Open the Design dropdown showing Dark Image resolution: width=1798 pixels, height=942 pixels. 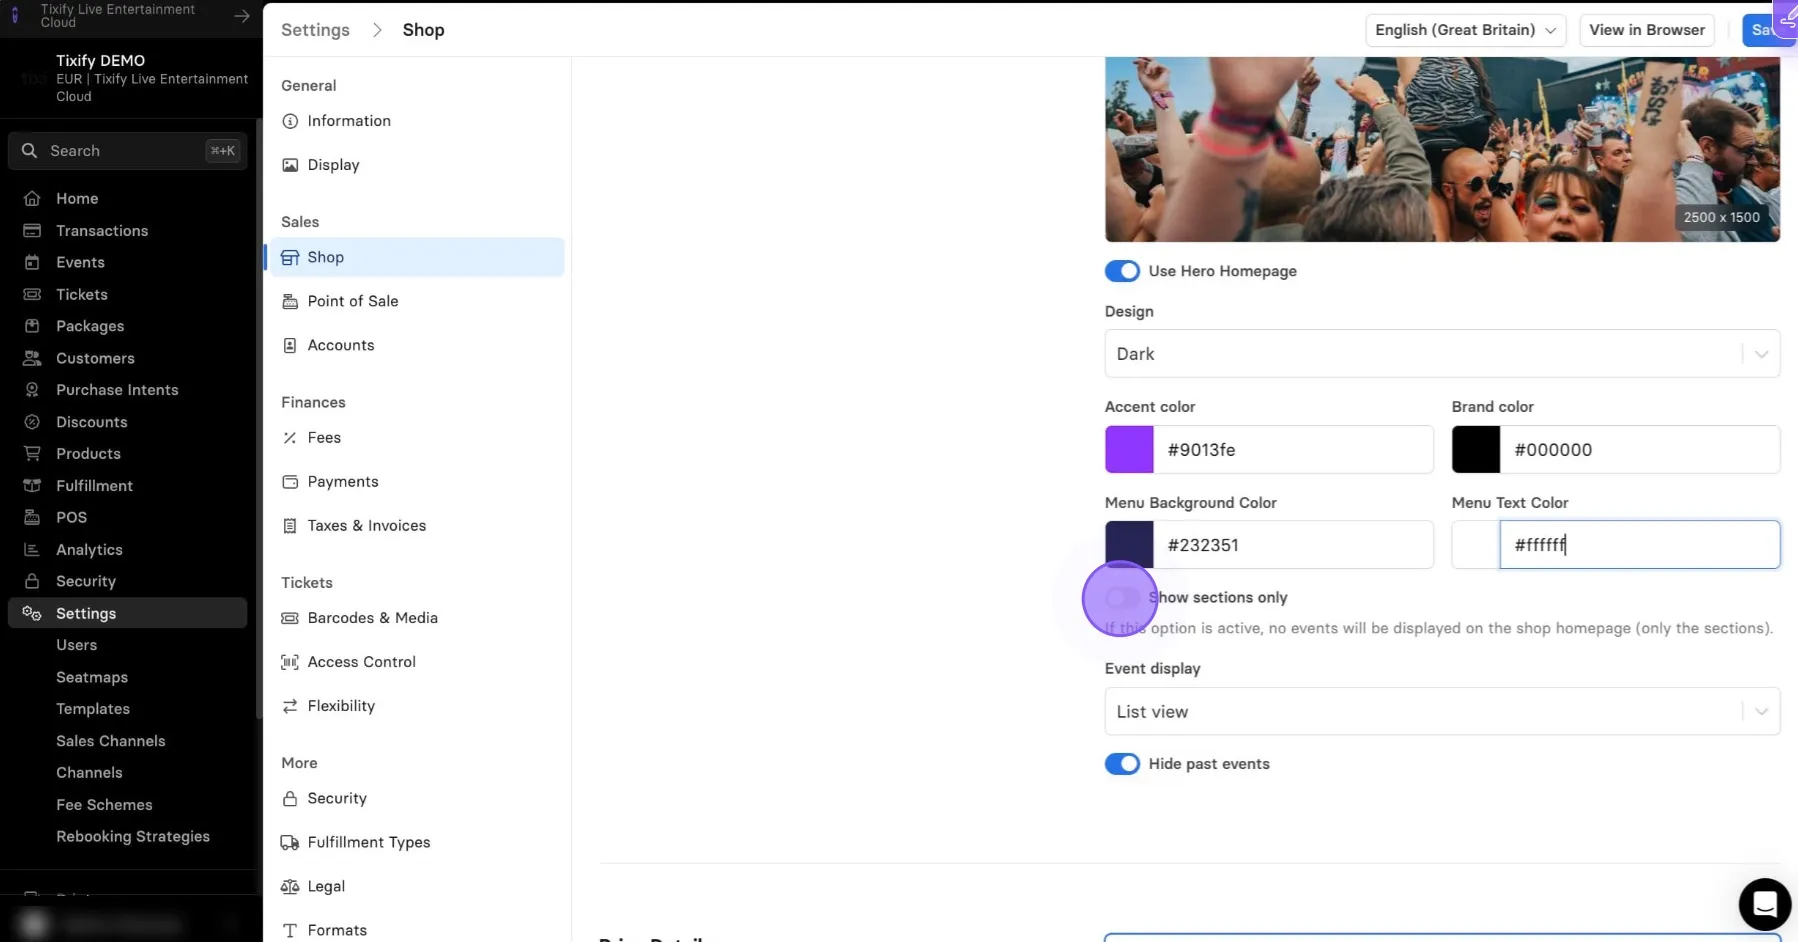pyautogui.click(x=1442, y=354)
